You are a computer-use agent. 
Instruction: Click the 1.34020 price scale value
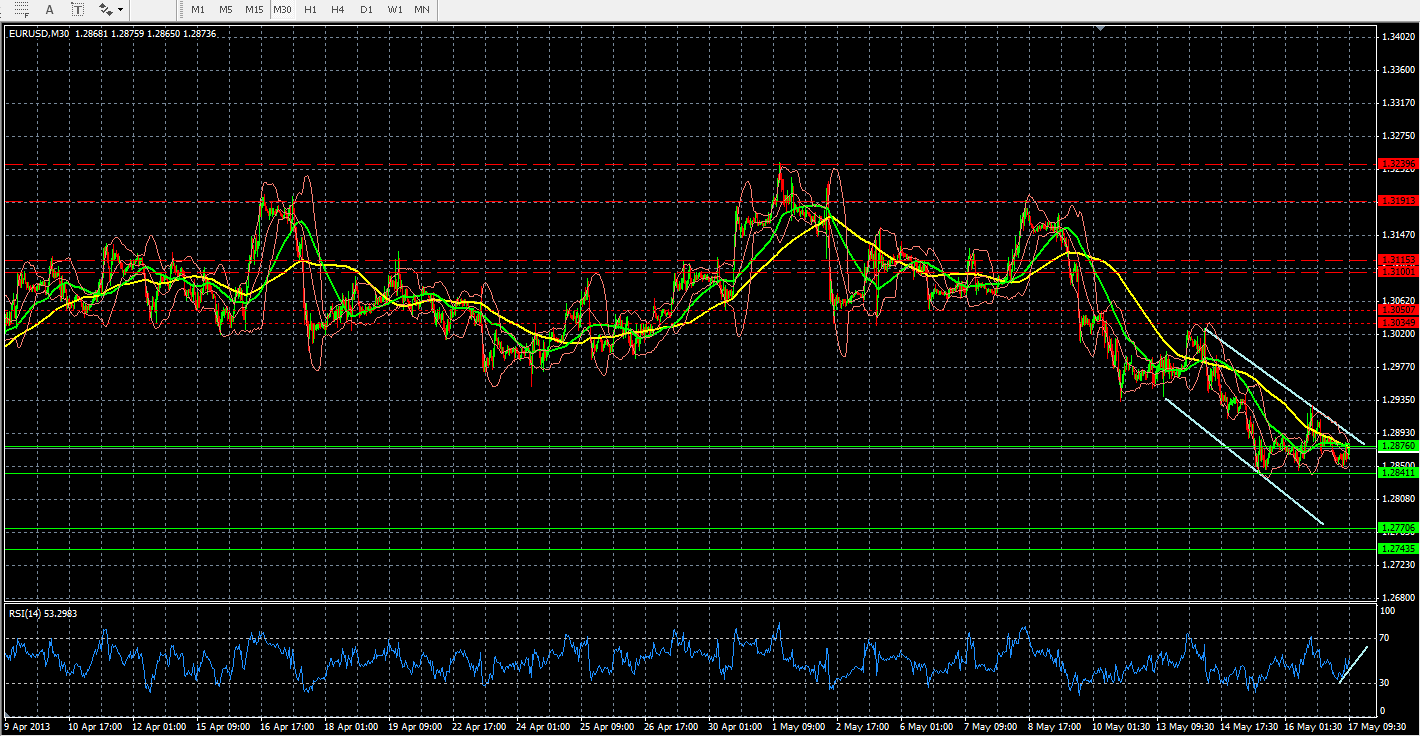tap(1398, 37)
